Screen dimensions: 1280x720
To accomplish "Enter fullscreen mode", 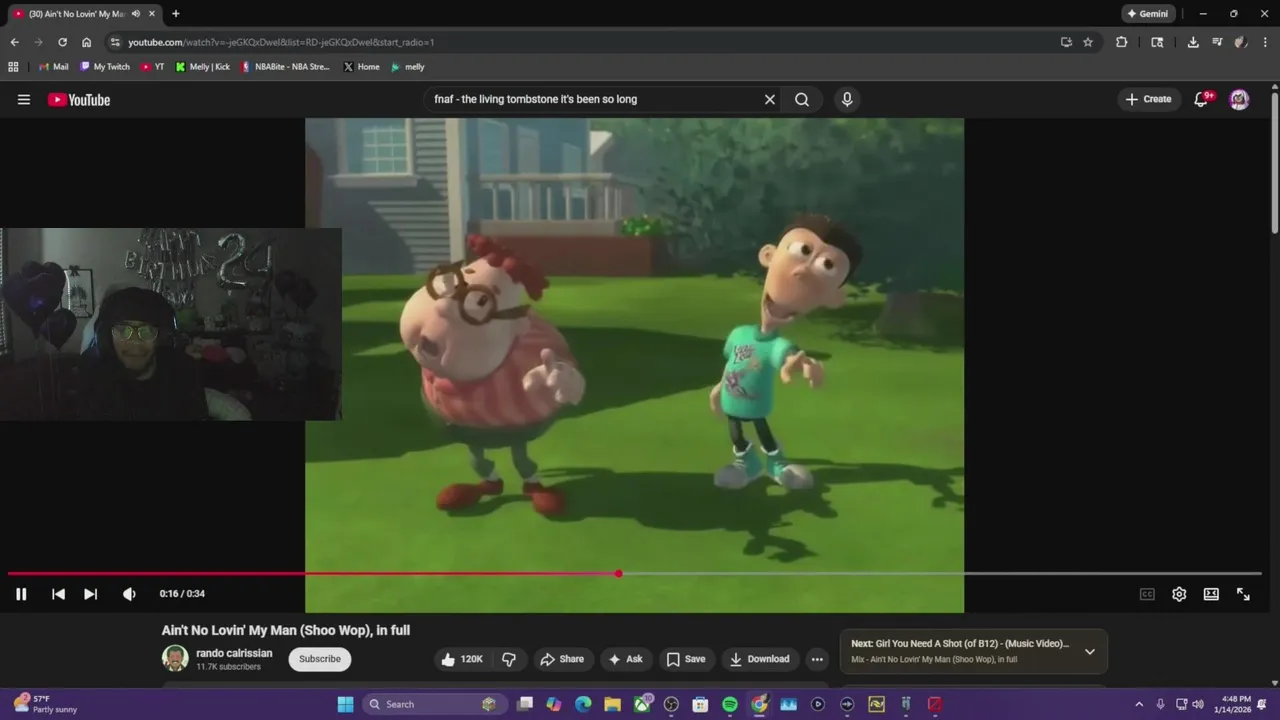I will (1243, 594).
